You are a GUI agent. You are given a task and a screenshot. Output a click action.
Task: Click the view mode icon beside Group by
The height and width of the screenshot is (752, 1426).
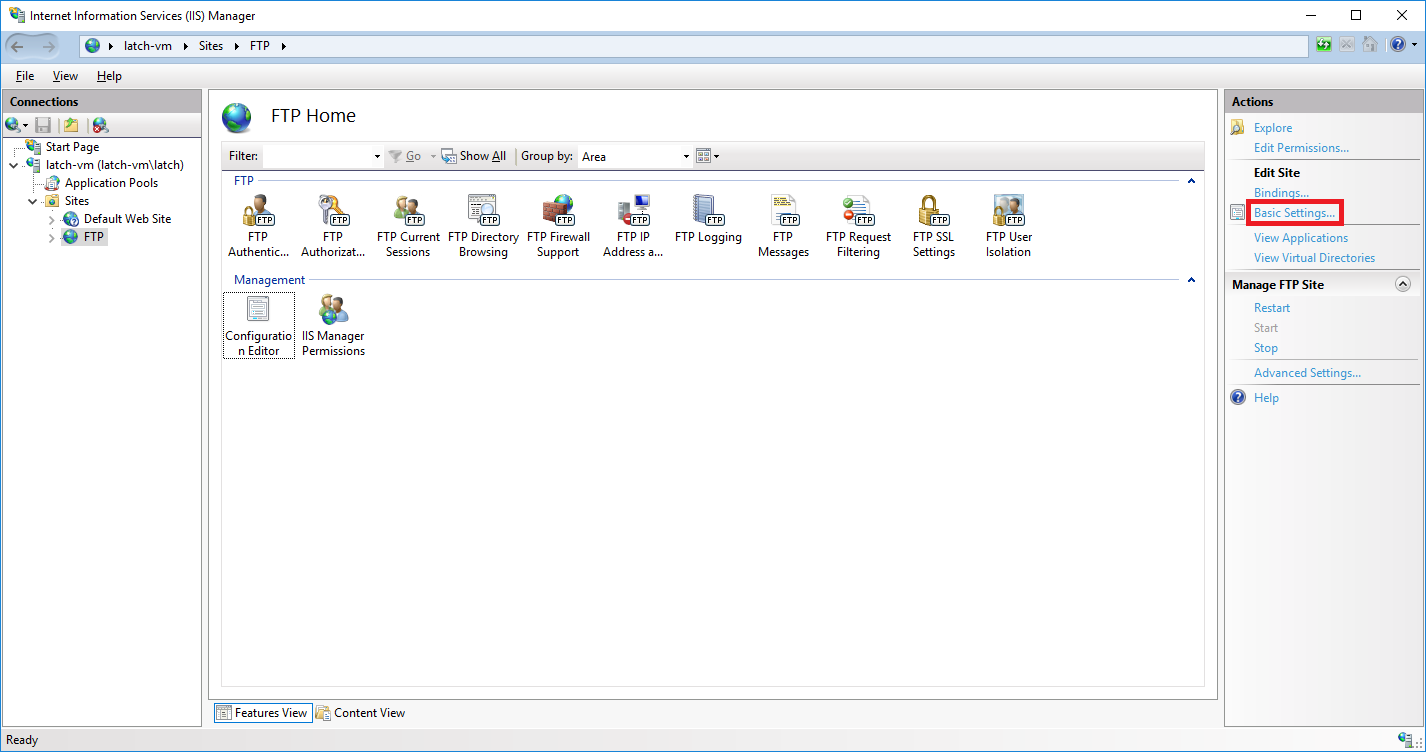pyautogui.click(x=703, y=156)
